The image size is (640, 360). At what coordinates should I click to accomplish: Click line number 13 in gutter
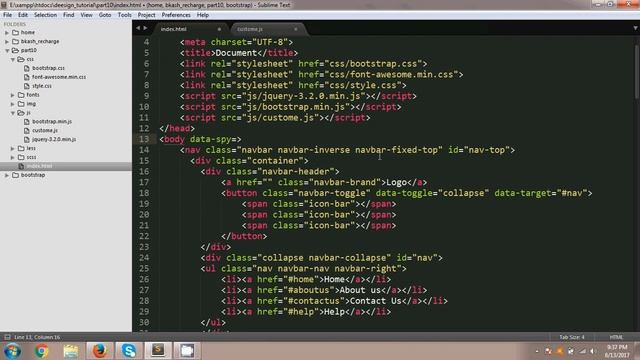coord(144,139)
